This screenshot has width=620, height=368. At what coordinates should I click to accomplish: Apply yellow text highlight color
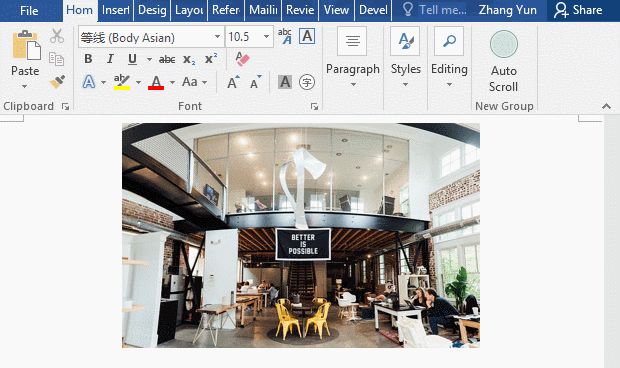point(122,82)
